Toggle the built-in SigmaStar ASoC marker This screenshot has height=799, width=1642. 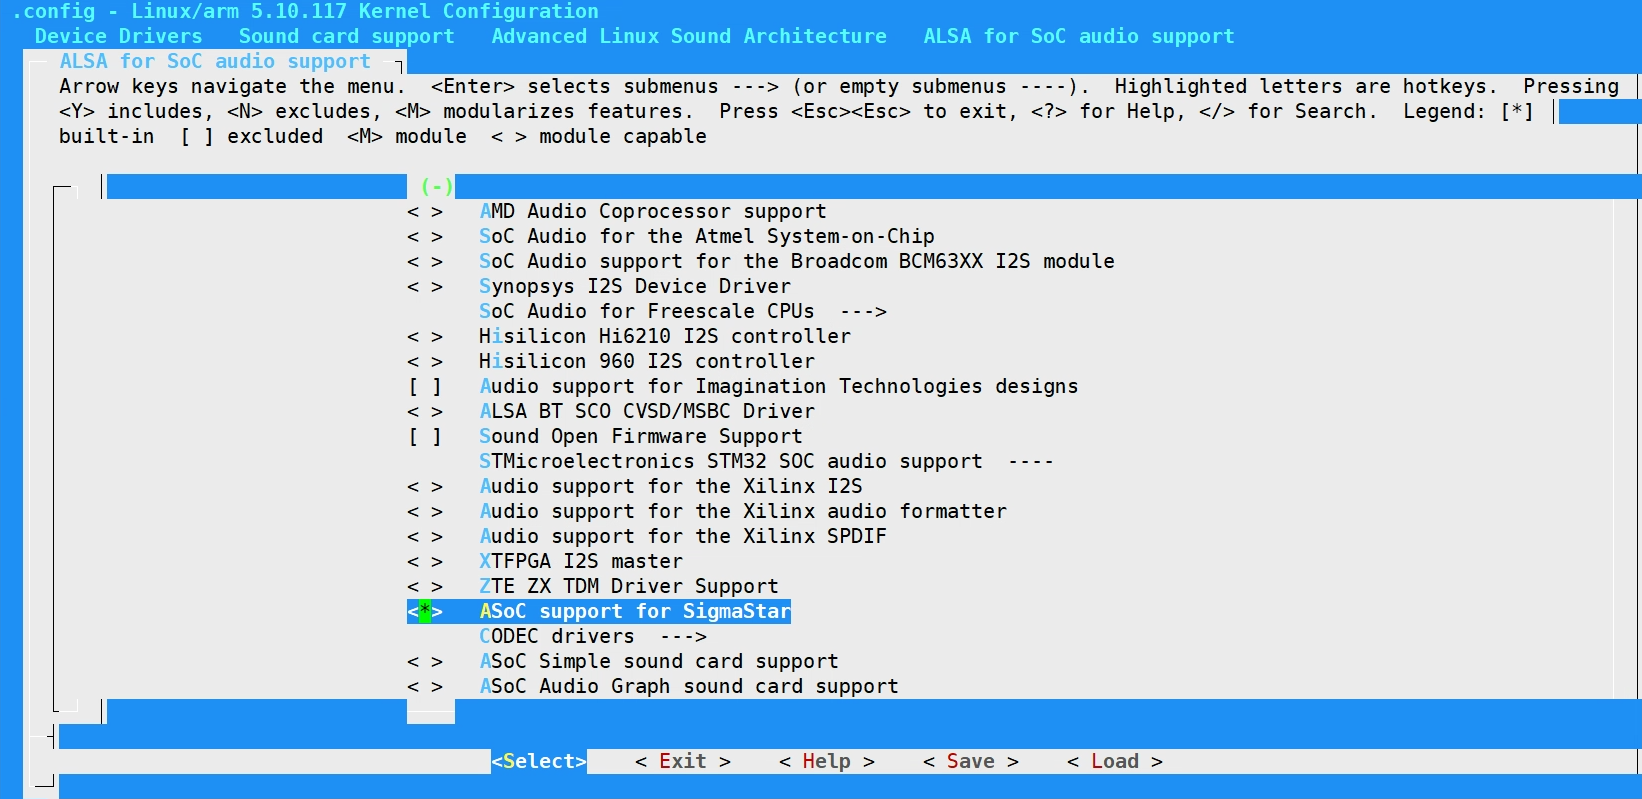tap(425, 611)
